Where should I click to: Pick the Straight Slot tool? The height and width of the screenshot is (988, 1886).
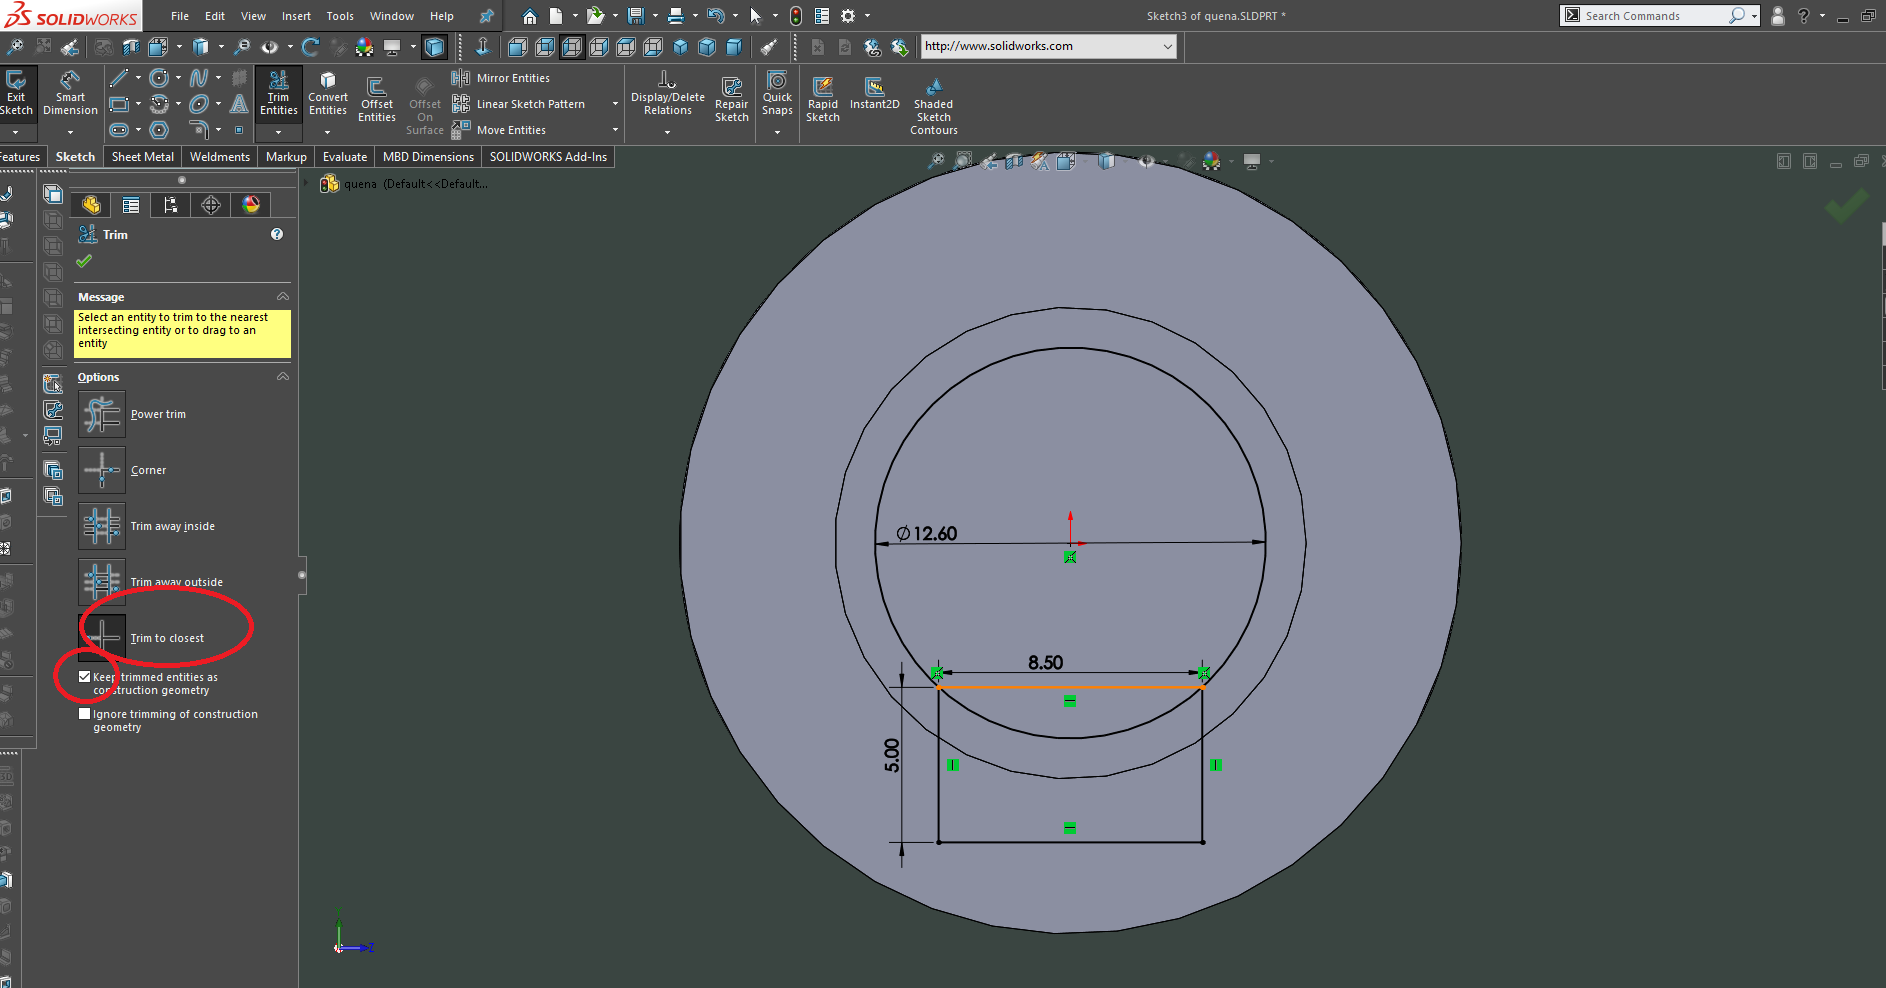point(119,130)
